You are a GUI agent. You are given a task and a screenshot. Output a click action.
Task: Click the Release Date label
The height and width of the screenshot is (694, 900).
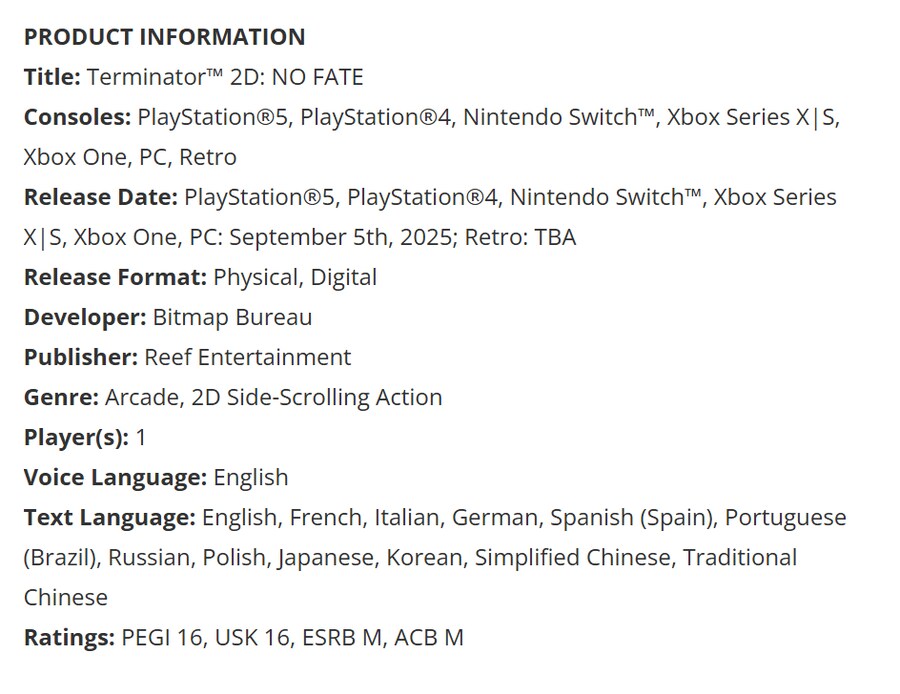101,197
